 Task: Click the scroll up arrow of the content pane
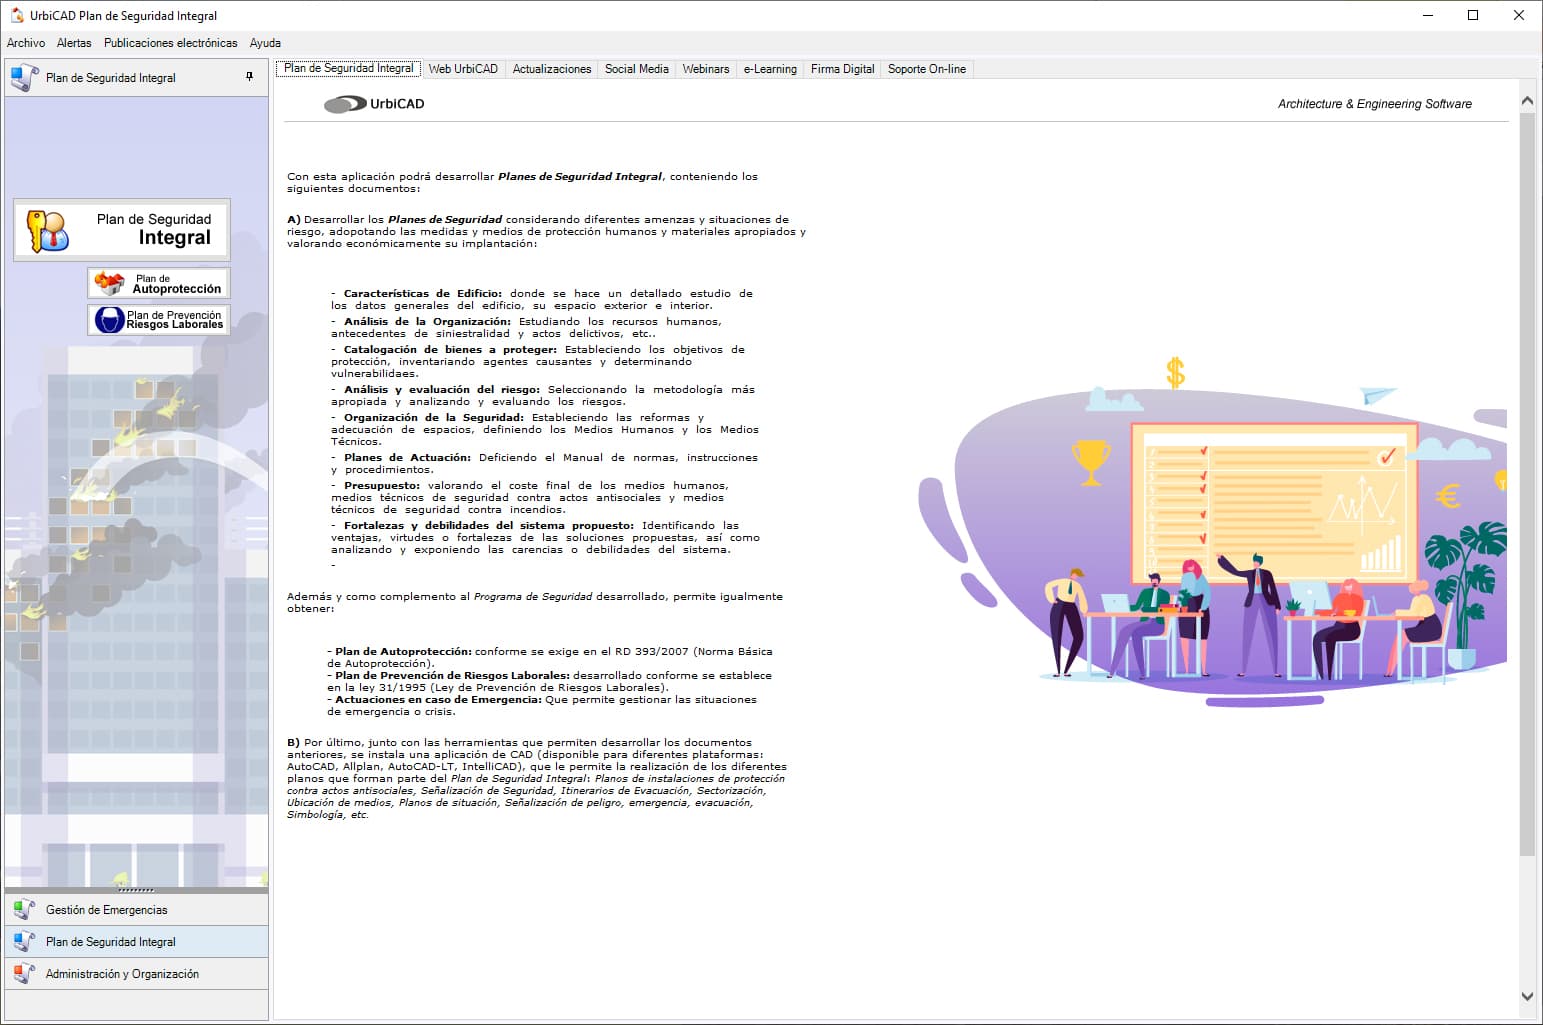tap(1527, 101)
